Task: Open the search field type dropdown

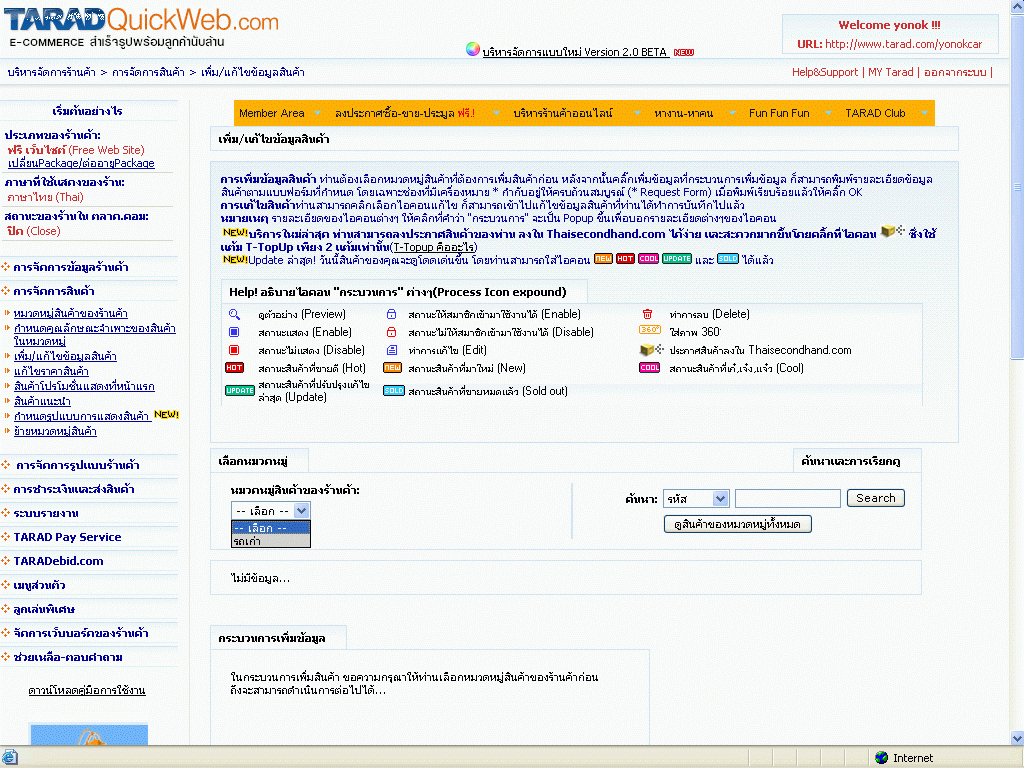Action: click(720, 498)
